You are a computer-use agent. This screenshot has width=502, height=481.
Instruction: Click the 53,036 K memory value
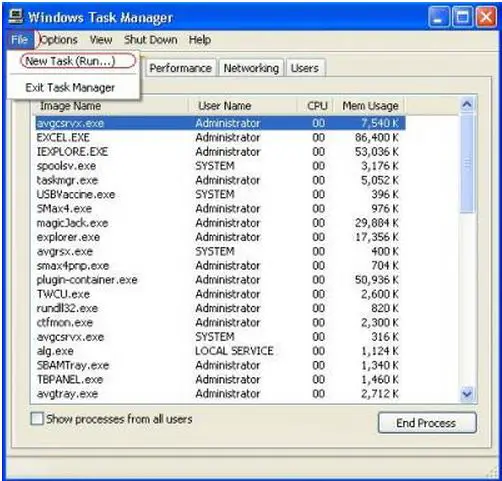[377, 152]
